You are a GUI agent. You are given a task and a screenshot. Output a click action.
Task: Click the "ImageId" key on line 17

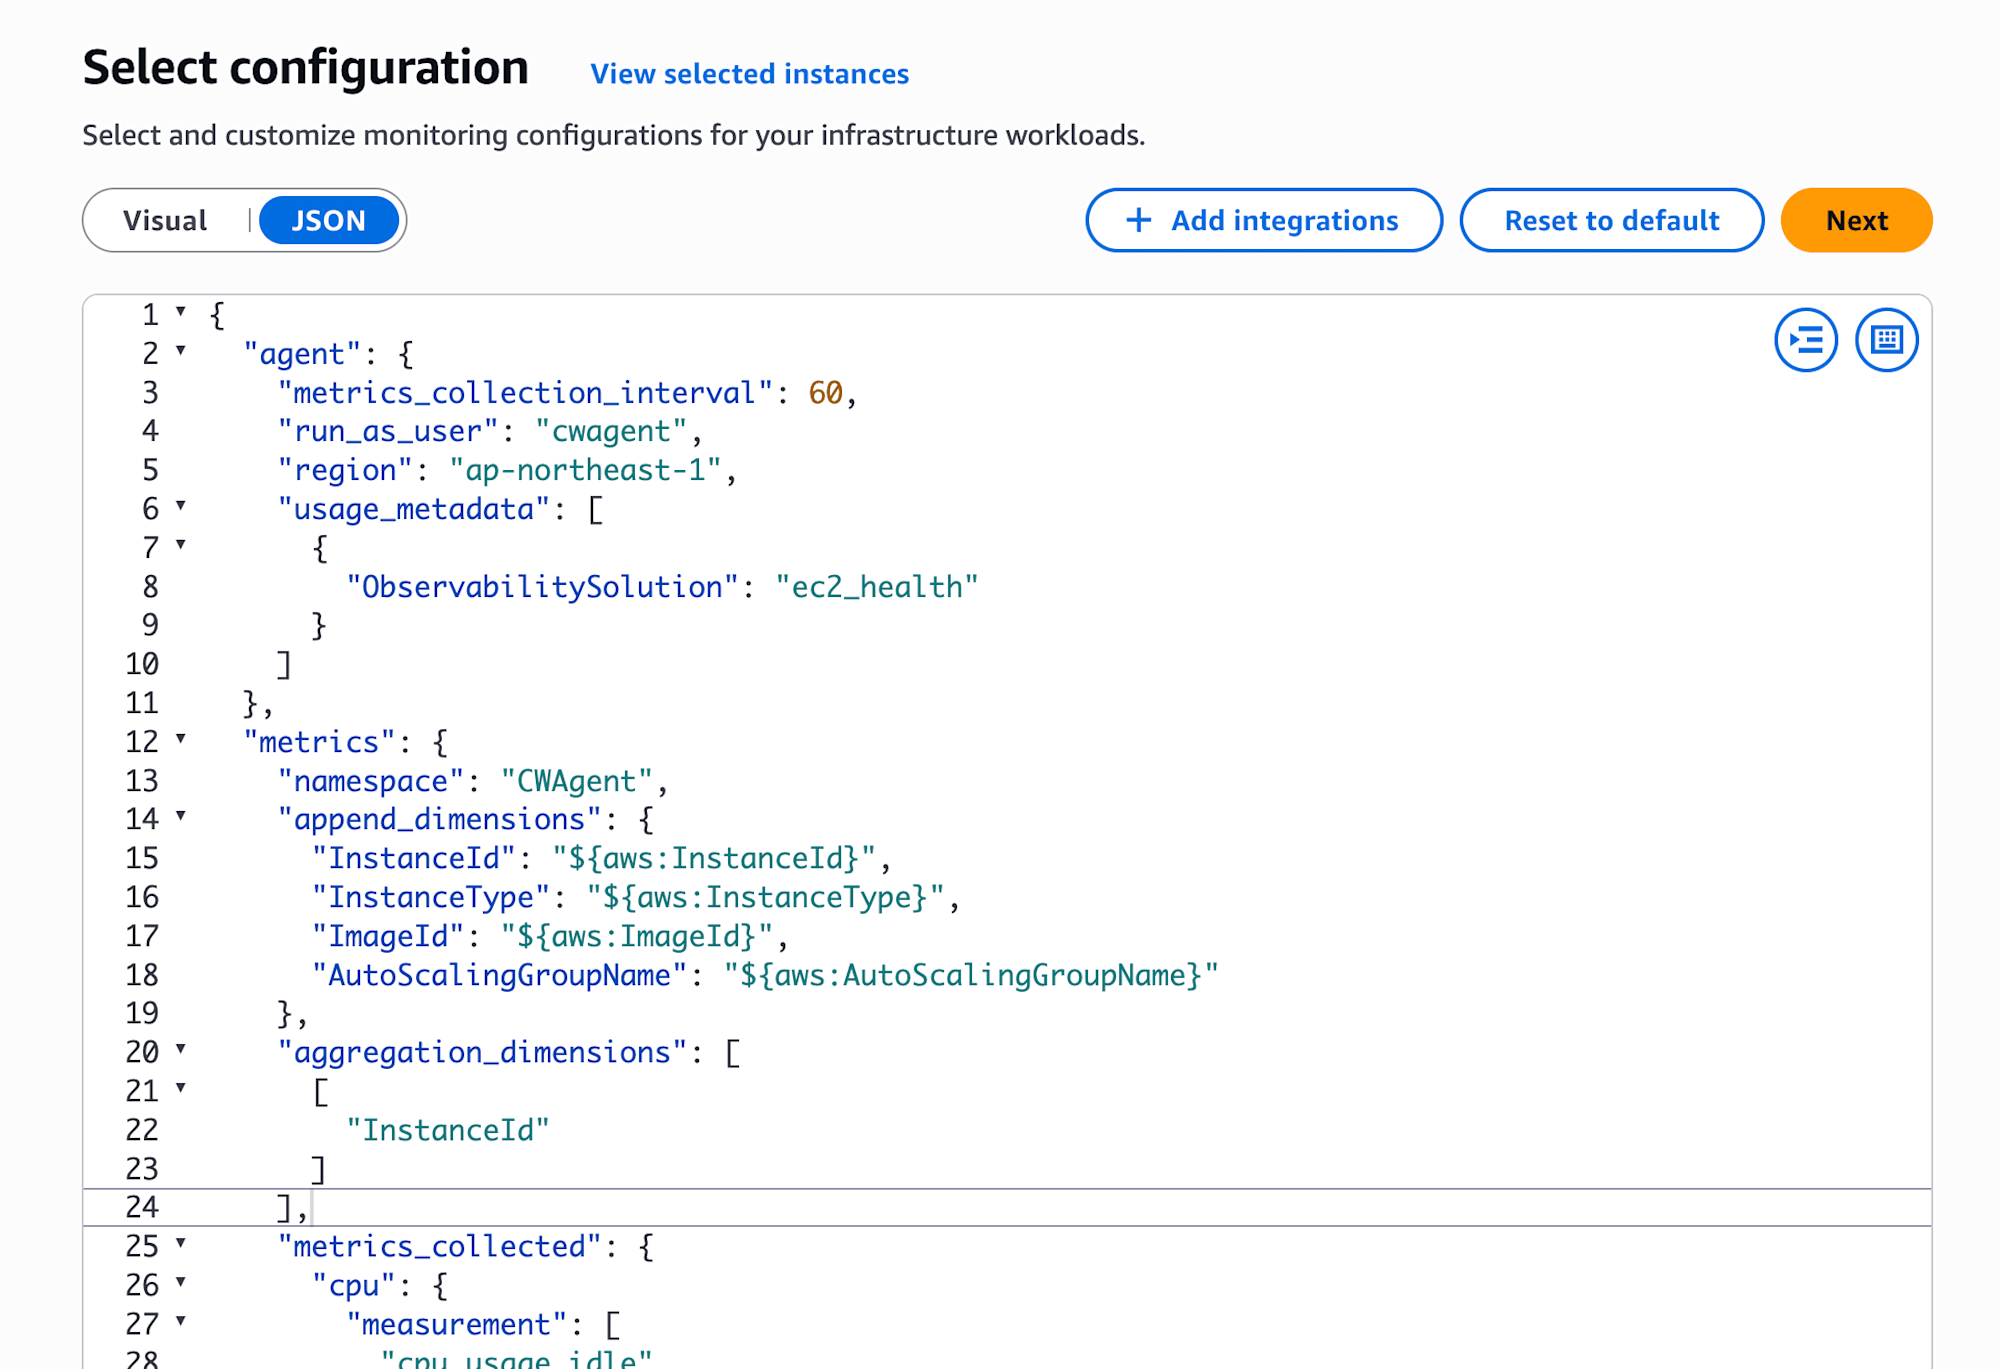coord(387,937)
